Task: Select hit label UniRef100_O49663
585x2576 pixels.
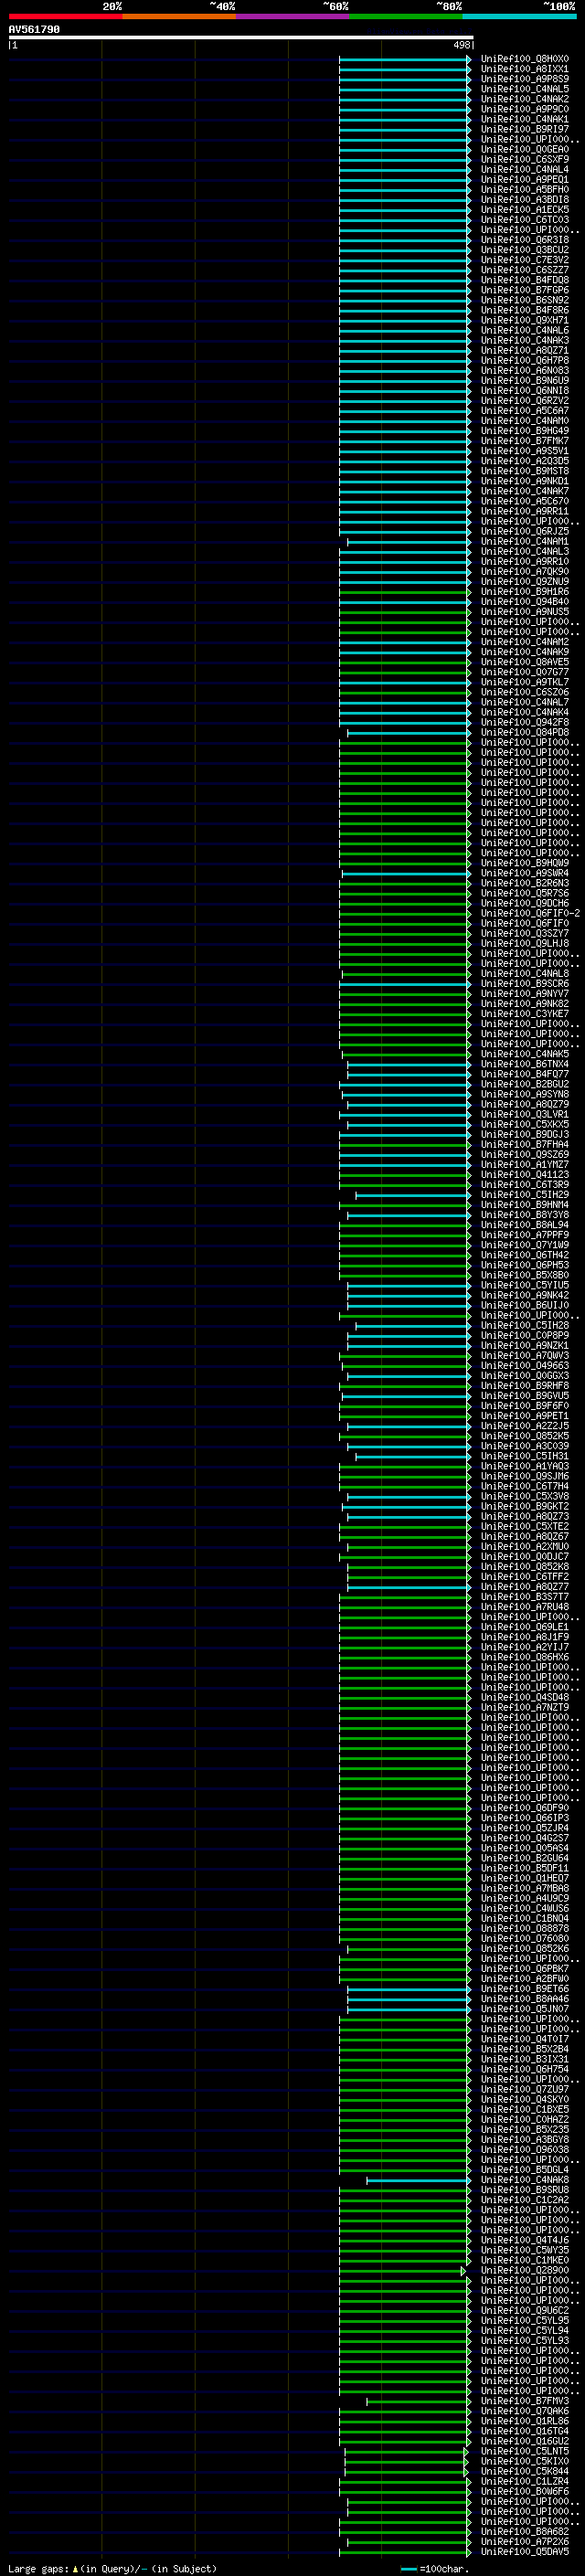Action: point(524,1365)
